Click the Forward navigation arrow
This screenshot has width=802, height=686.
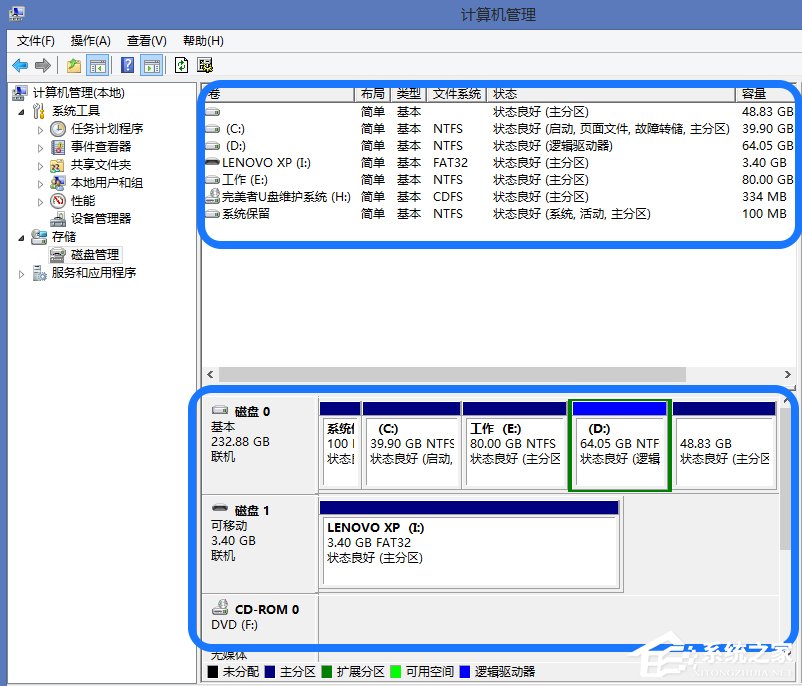(41, 65)
